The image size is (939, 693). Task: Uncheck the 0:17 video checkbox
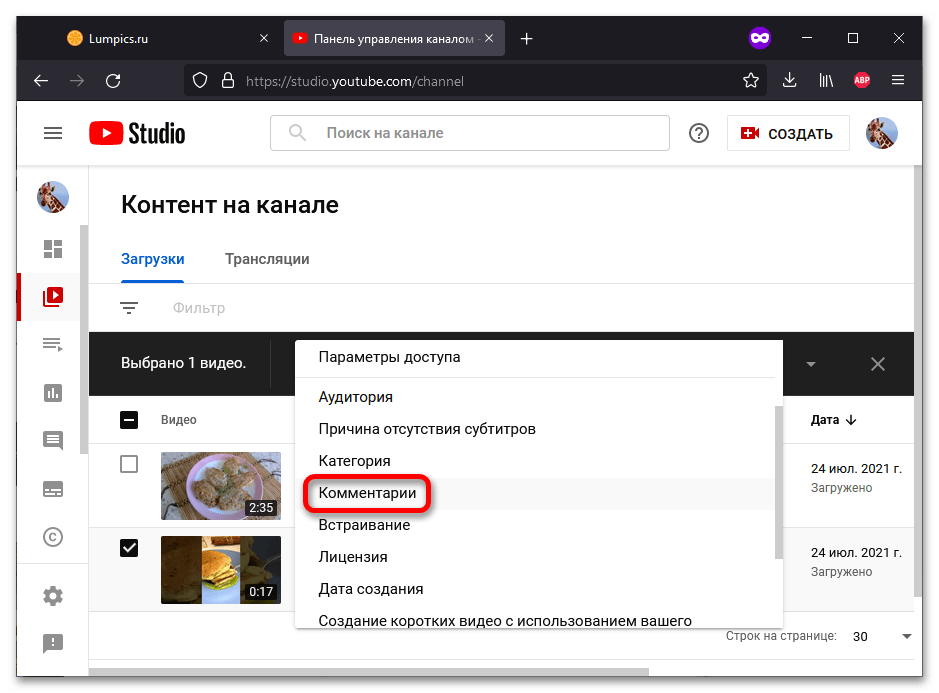[x=129, y=547]
